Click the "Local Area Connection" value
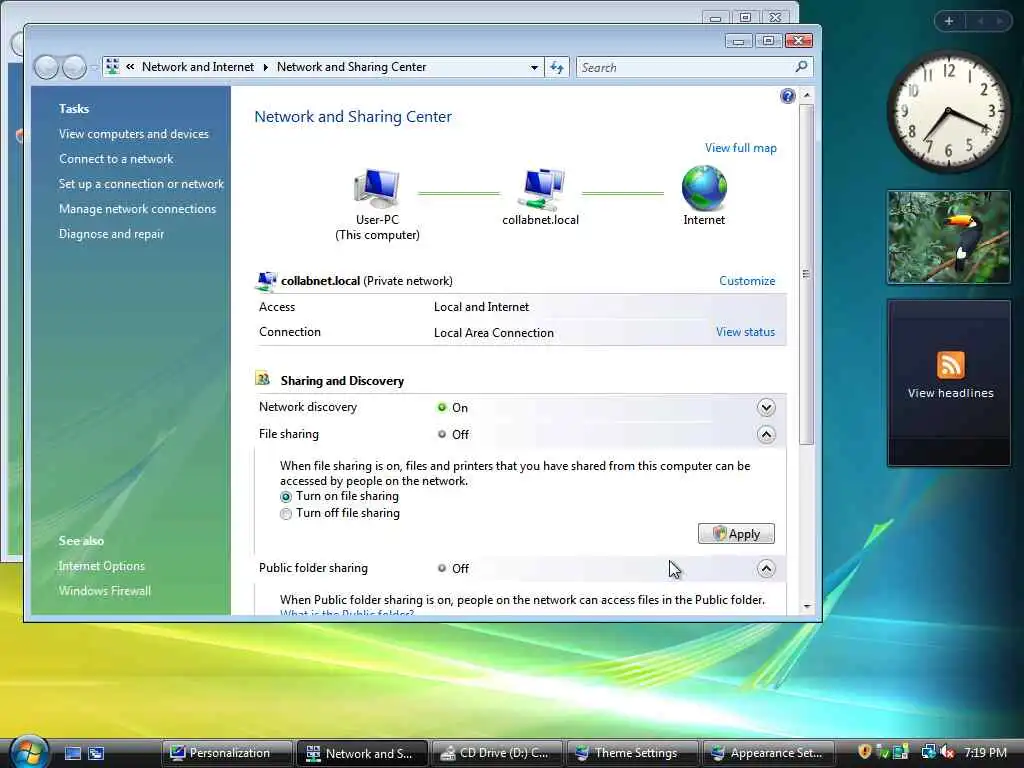This screenshot has width=1024, height=768. pos(494,332)
